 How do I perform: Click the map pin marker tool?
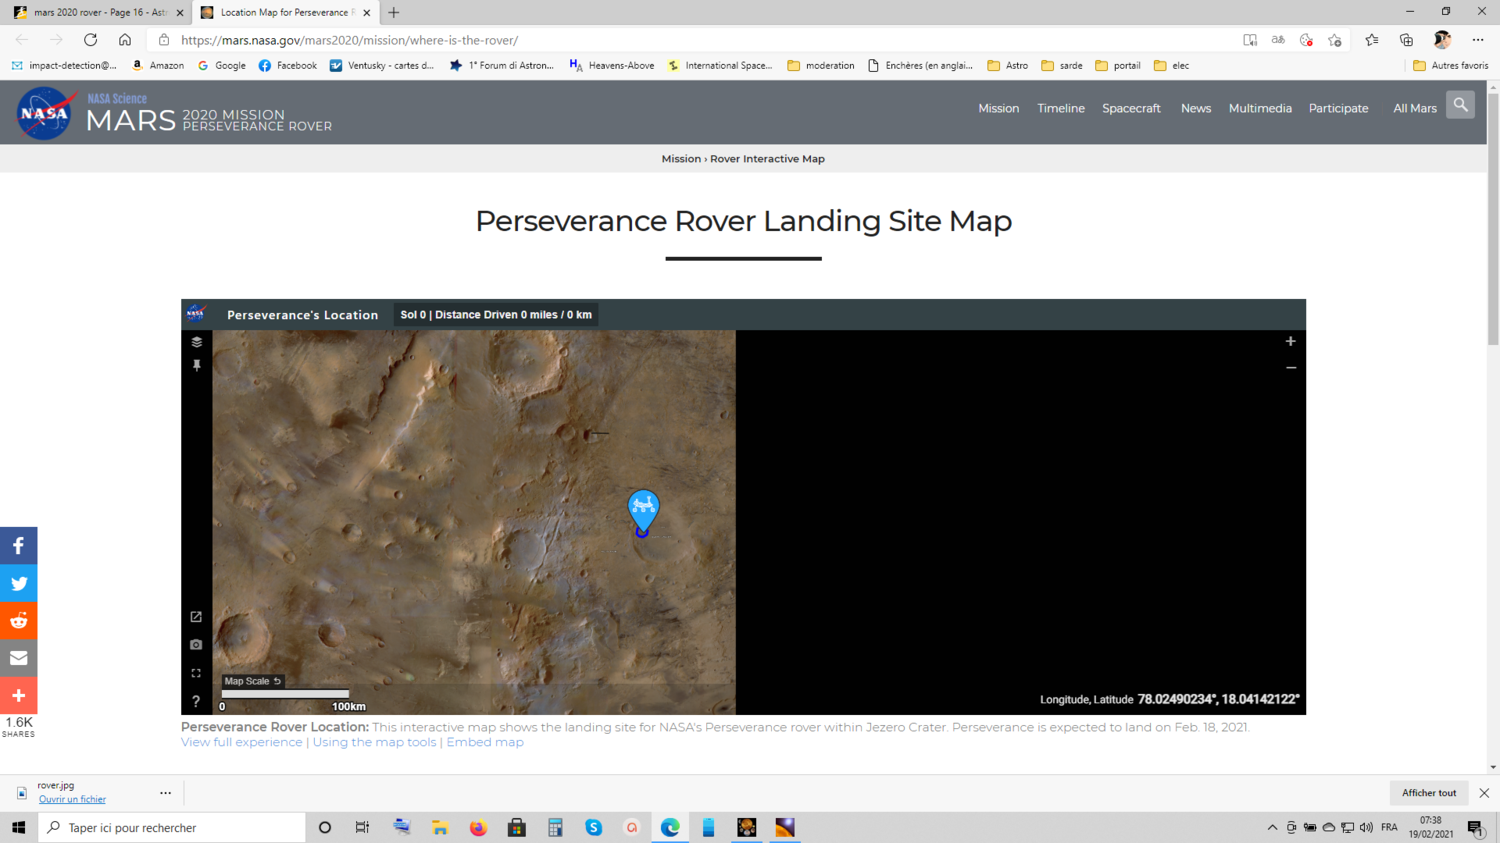[196, 366]
